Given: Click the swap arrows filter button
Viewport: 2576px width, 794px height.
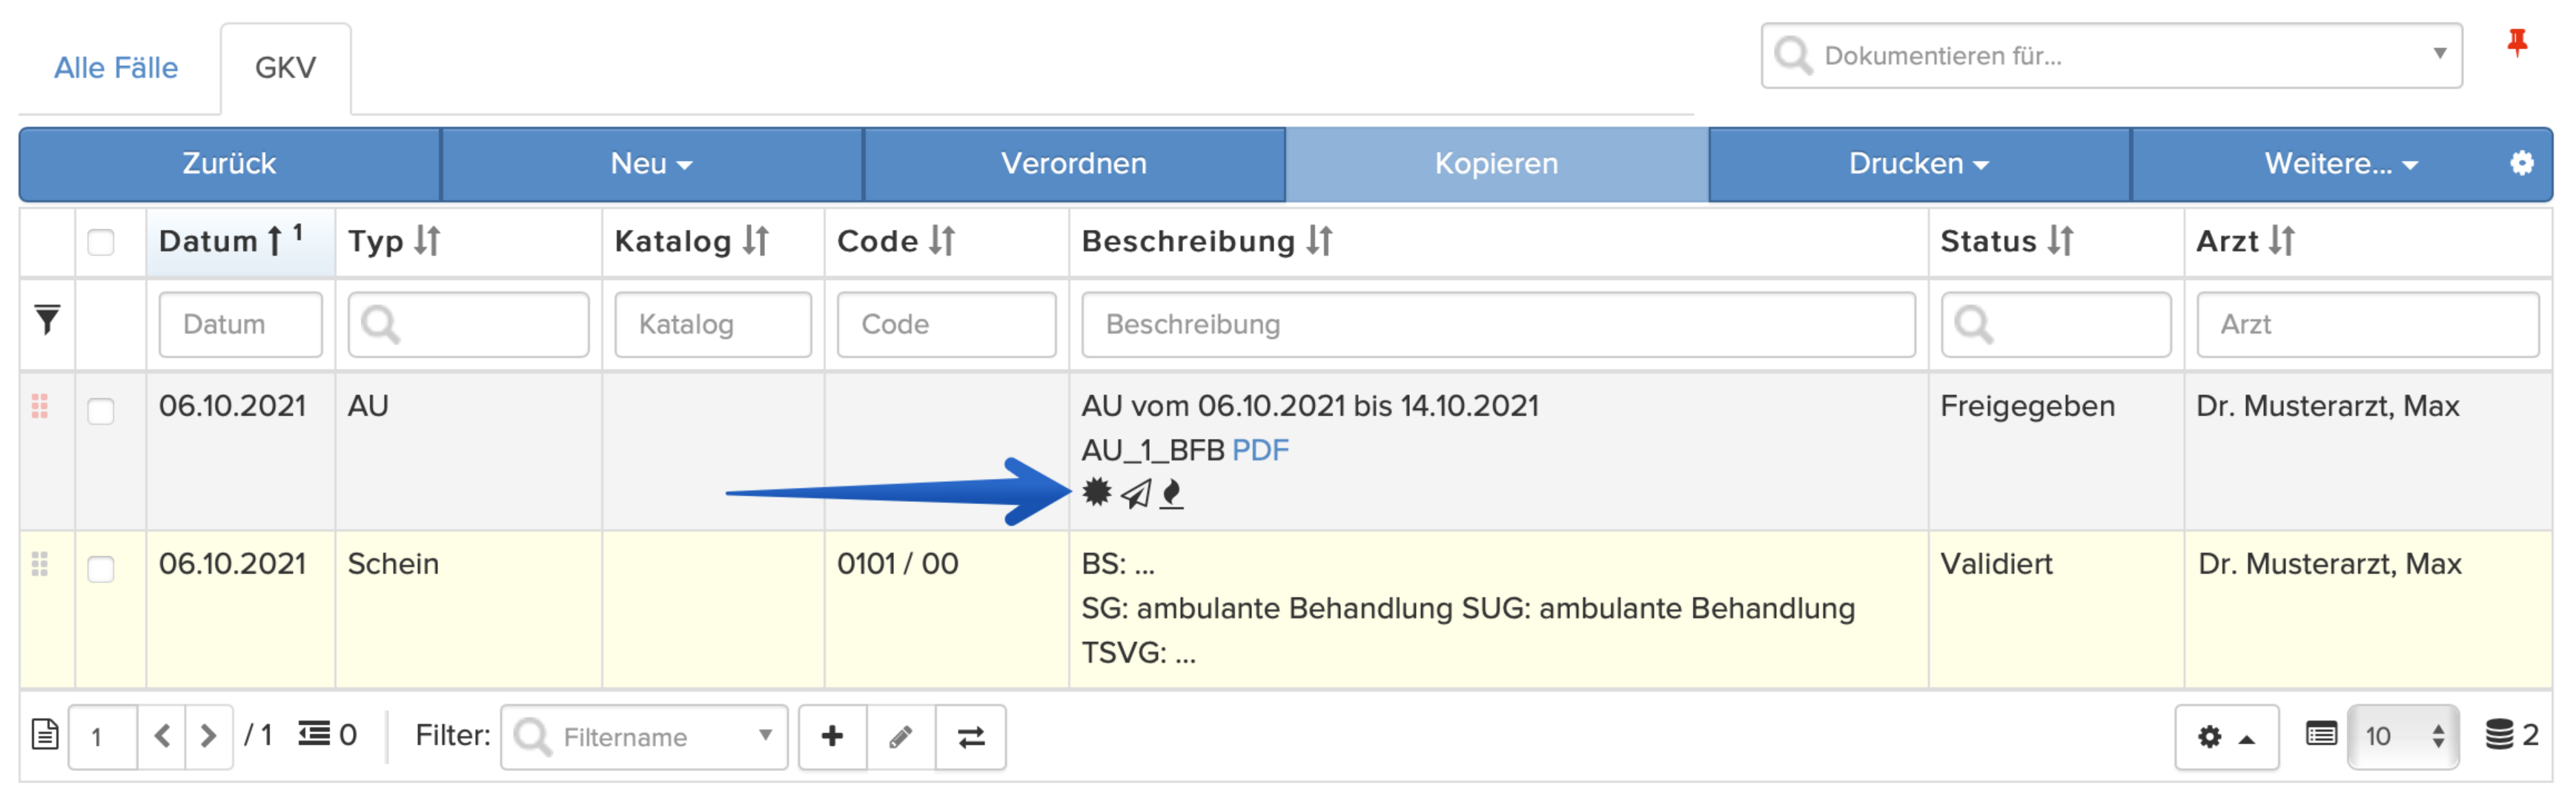Looking at the screenshot, I should click(x=971, y=737).
